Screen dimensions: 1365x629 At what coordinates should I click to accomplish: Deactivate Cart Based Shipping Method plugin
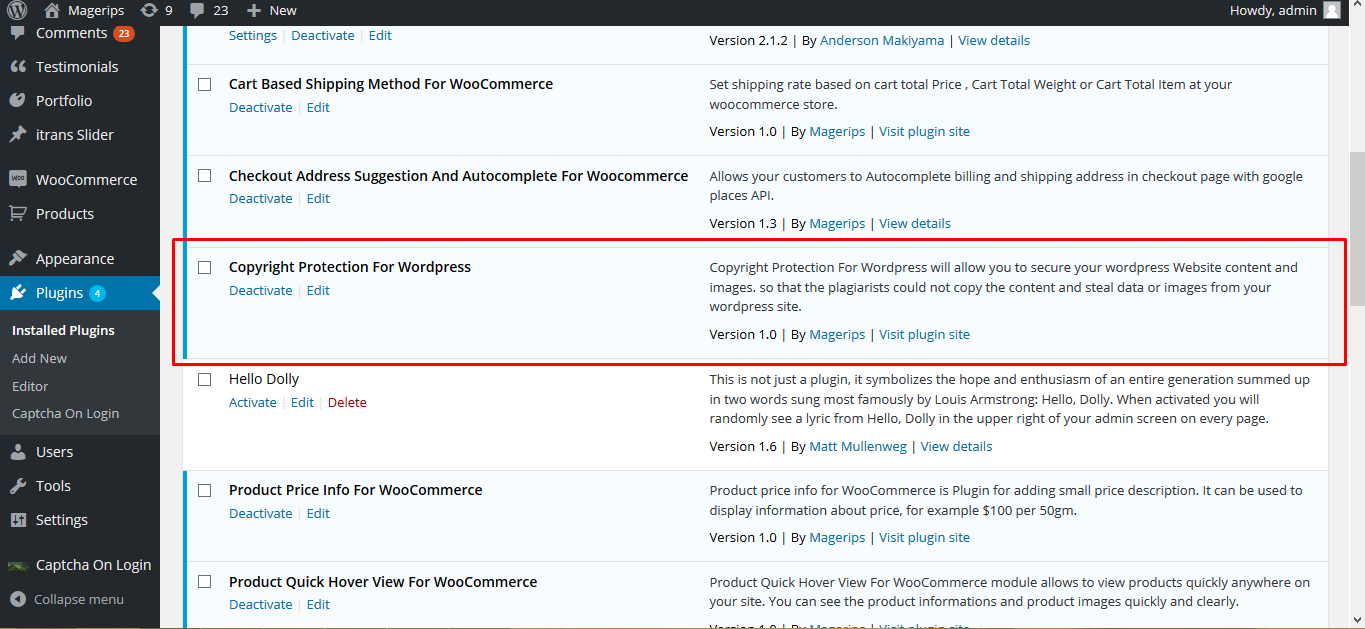261,107
